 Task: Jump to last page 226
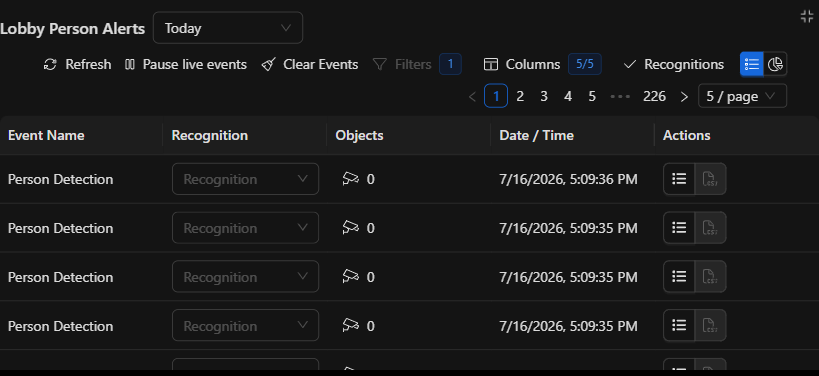[654, 97]
